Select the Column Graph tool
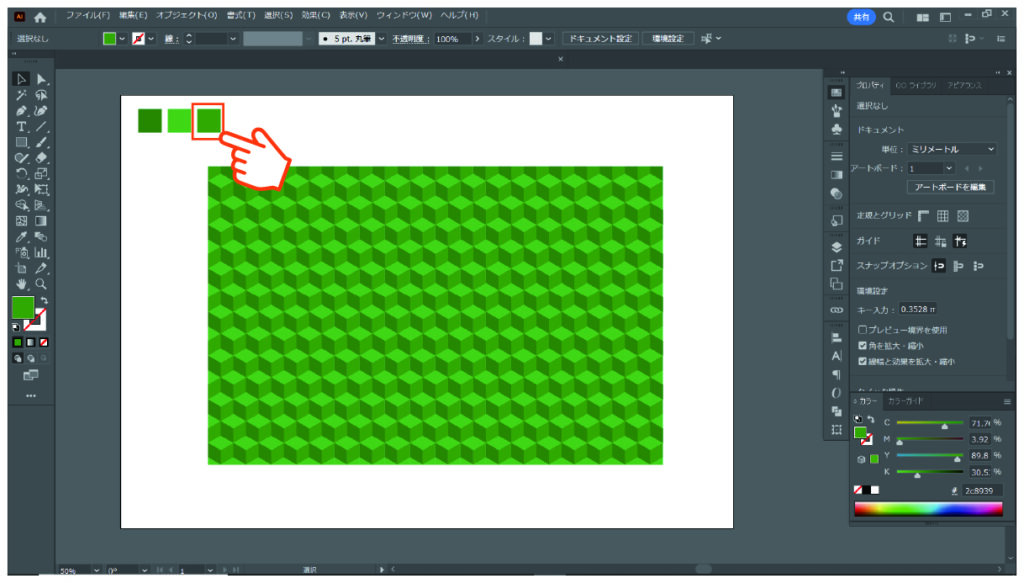Viewport: 1024px width, 583px height. coord(41,252)
